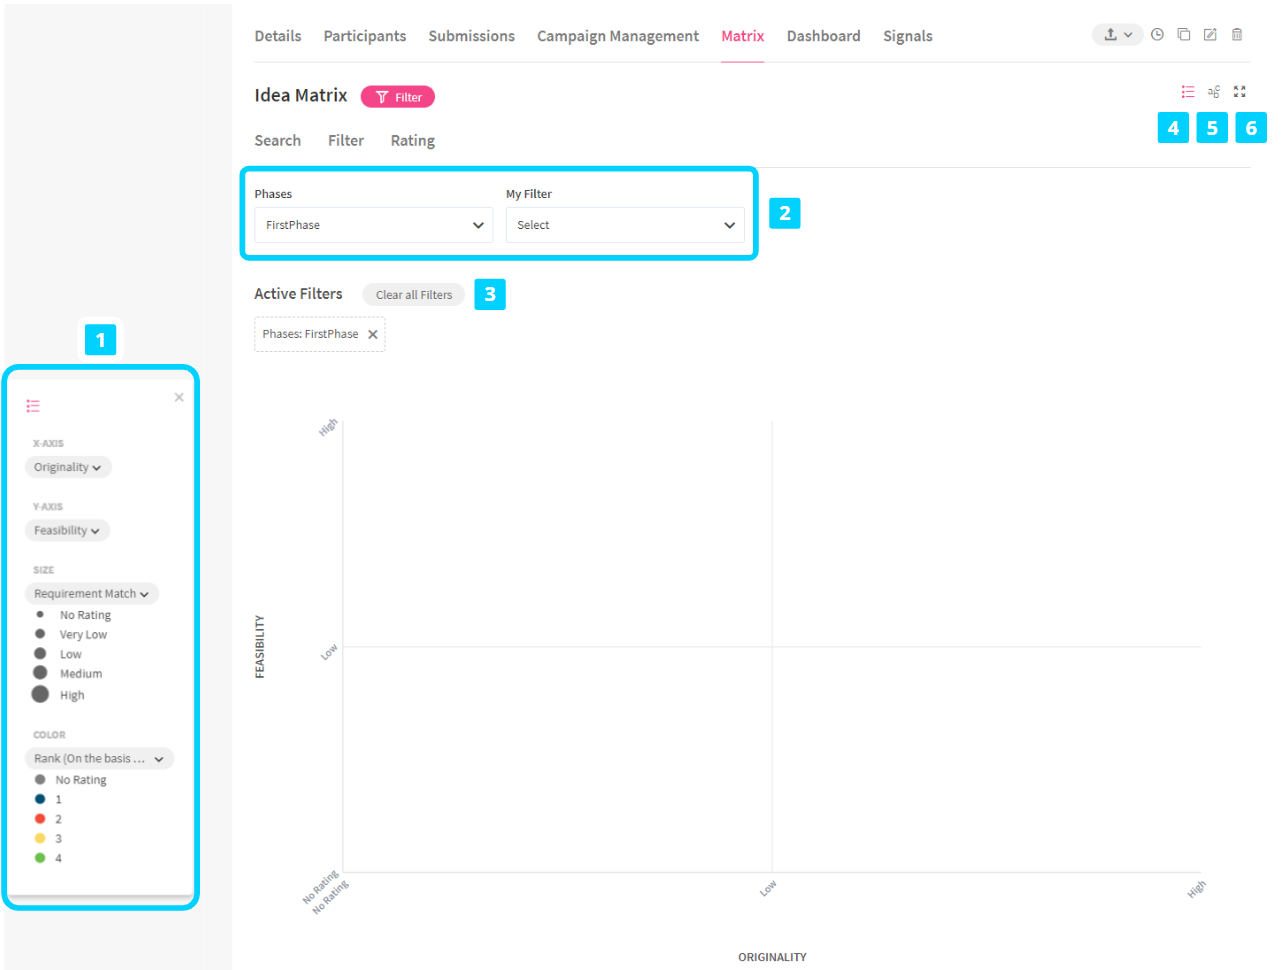
Task: Click the green rank 4 color dot
Action: pos(40,858)
